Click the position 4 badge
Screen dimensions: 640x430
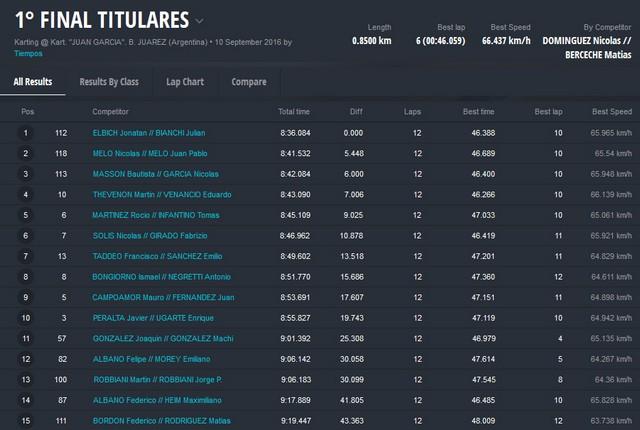pos(26,195)
